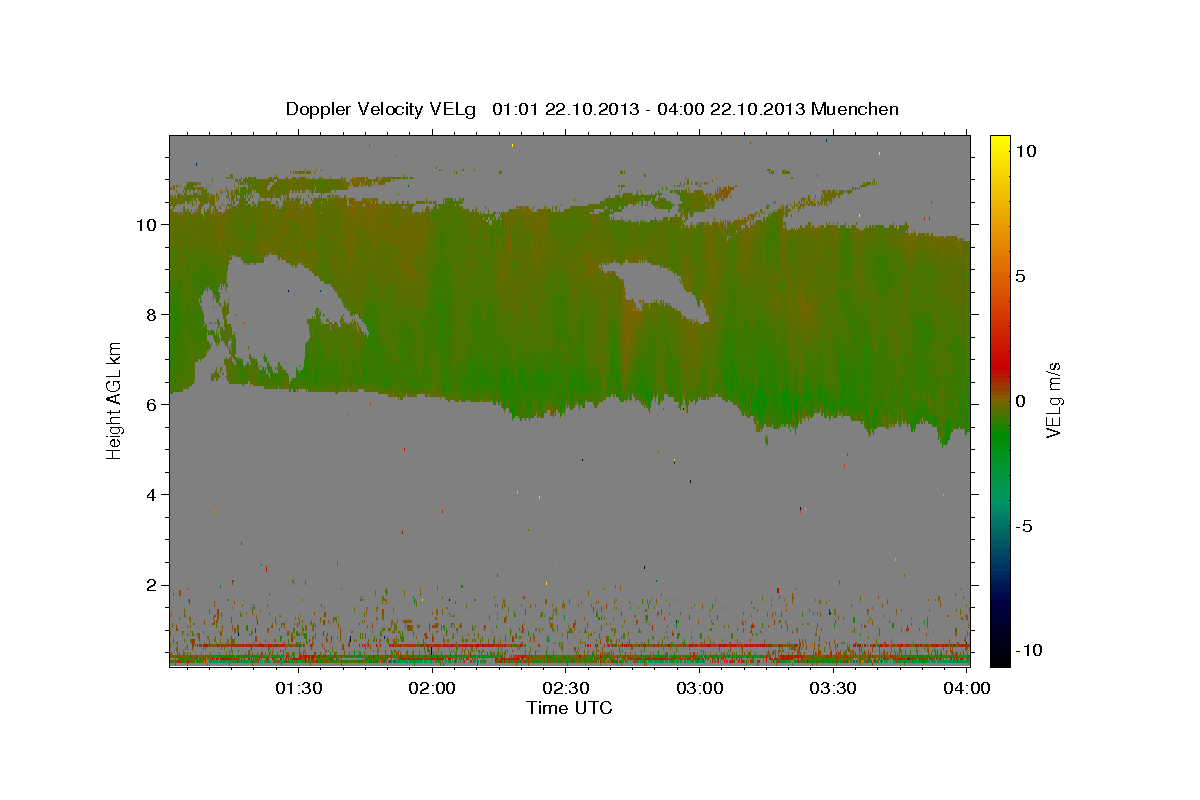Click the '04:00' time tick label
This screenshot has height=800, width=1200.
967,688
